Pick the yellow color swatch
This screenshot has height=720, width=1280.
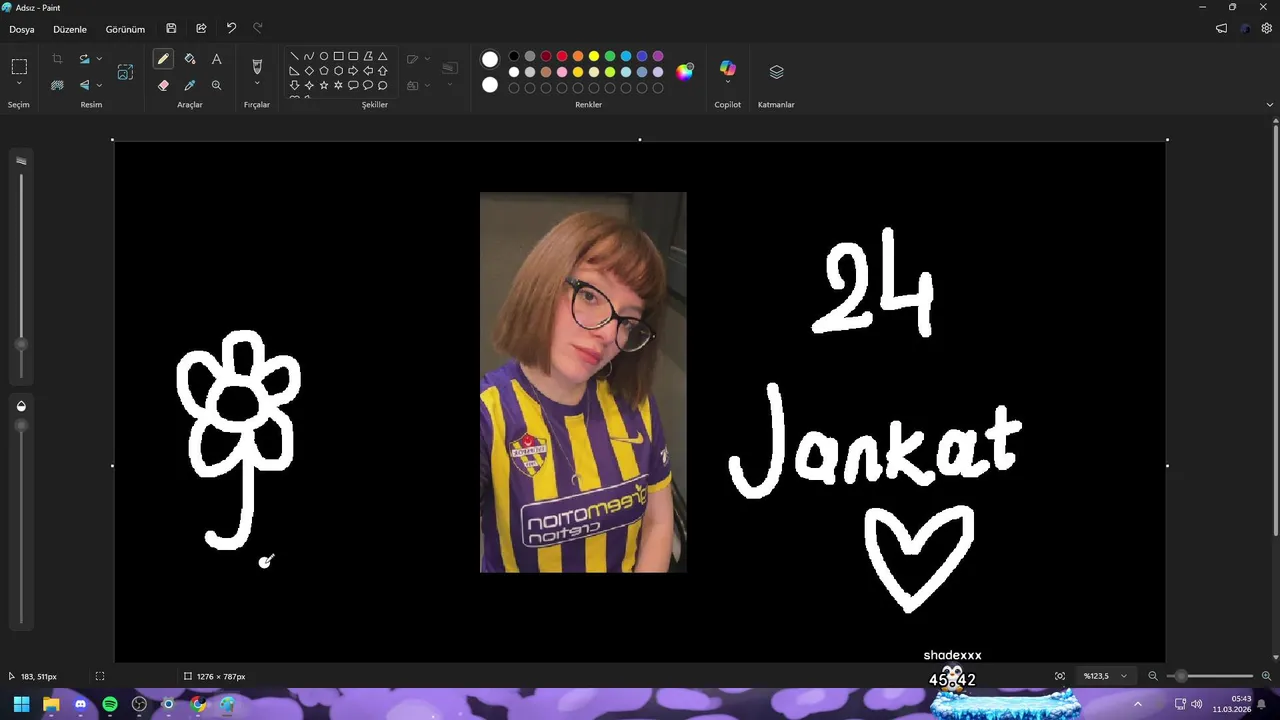(594, 56)
